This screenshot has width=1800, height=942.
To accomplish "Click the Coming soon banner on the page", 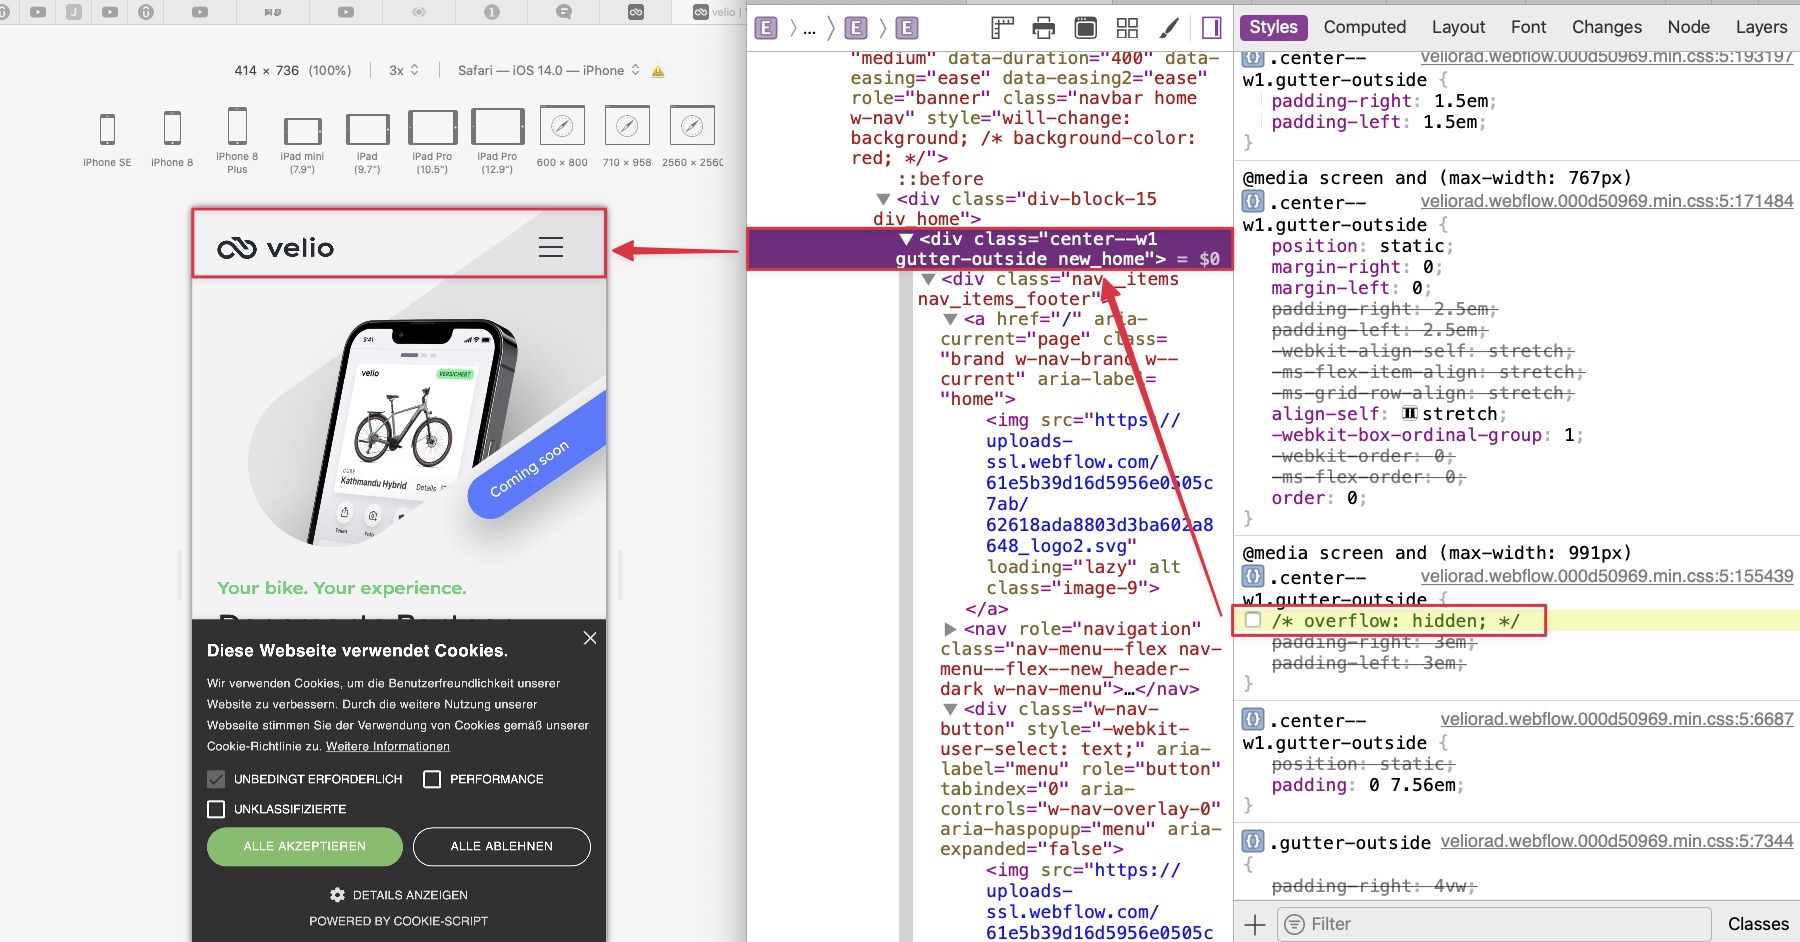I will click(538, 455).
